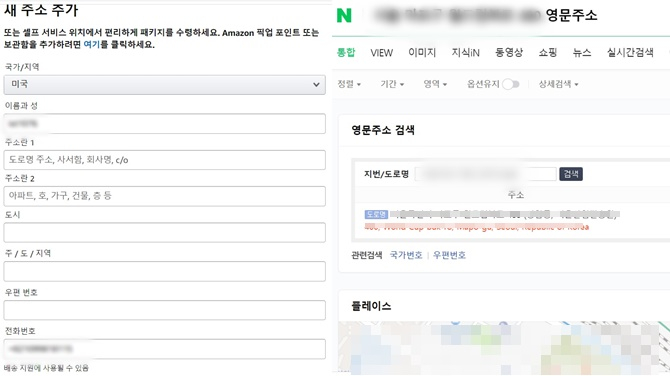The image size is (670, 376).
Task: Click the 도시 city input field
Action: [165, 232]
